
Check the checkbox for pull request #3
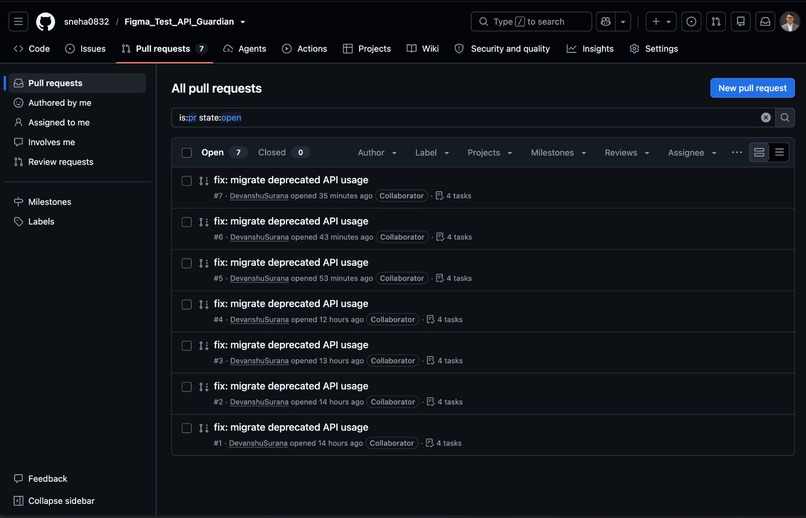pos(187,346)
